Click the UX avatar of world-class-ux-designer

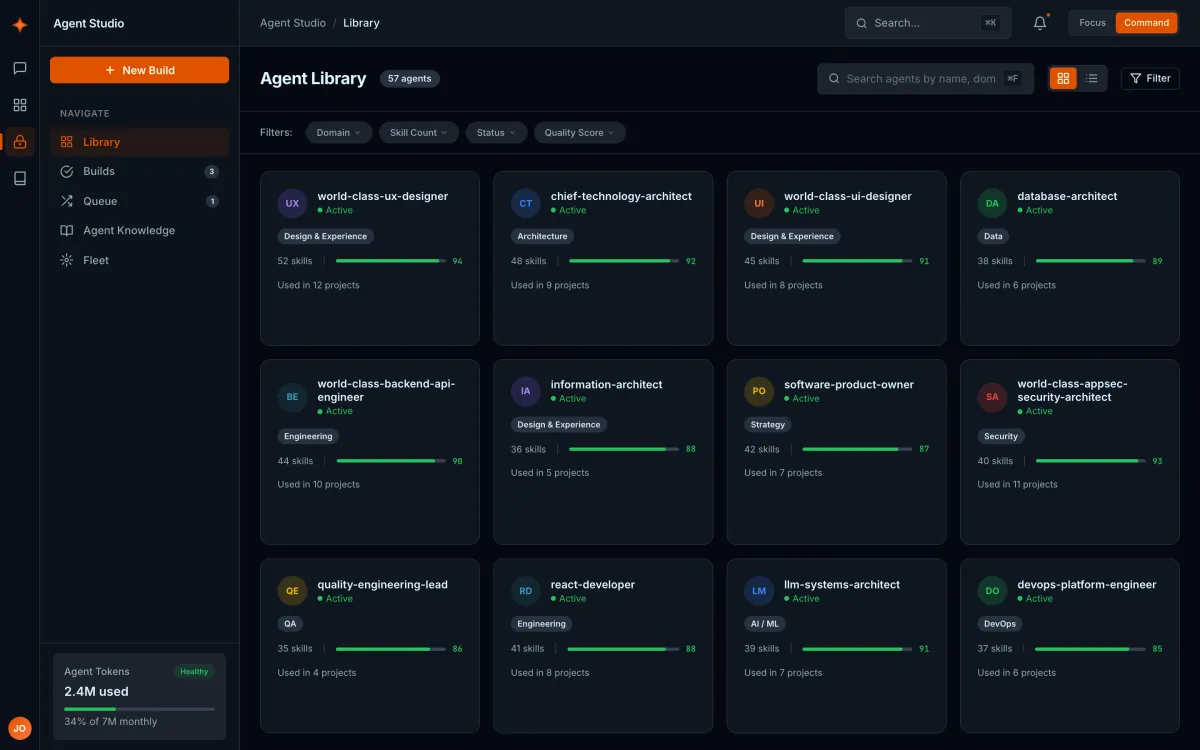click(x=292, y=203)
